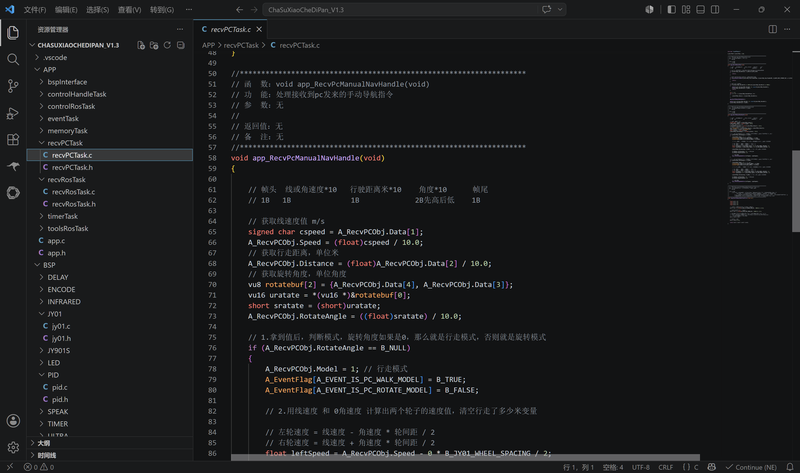The height and width of the screenshot is (473, 800).
Task: Open recvRosTask.c in the explorer
Action: pyautogui.click(x=110, y=192)
